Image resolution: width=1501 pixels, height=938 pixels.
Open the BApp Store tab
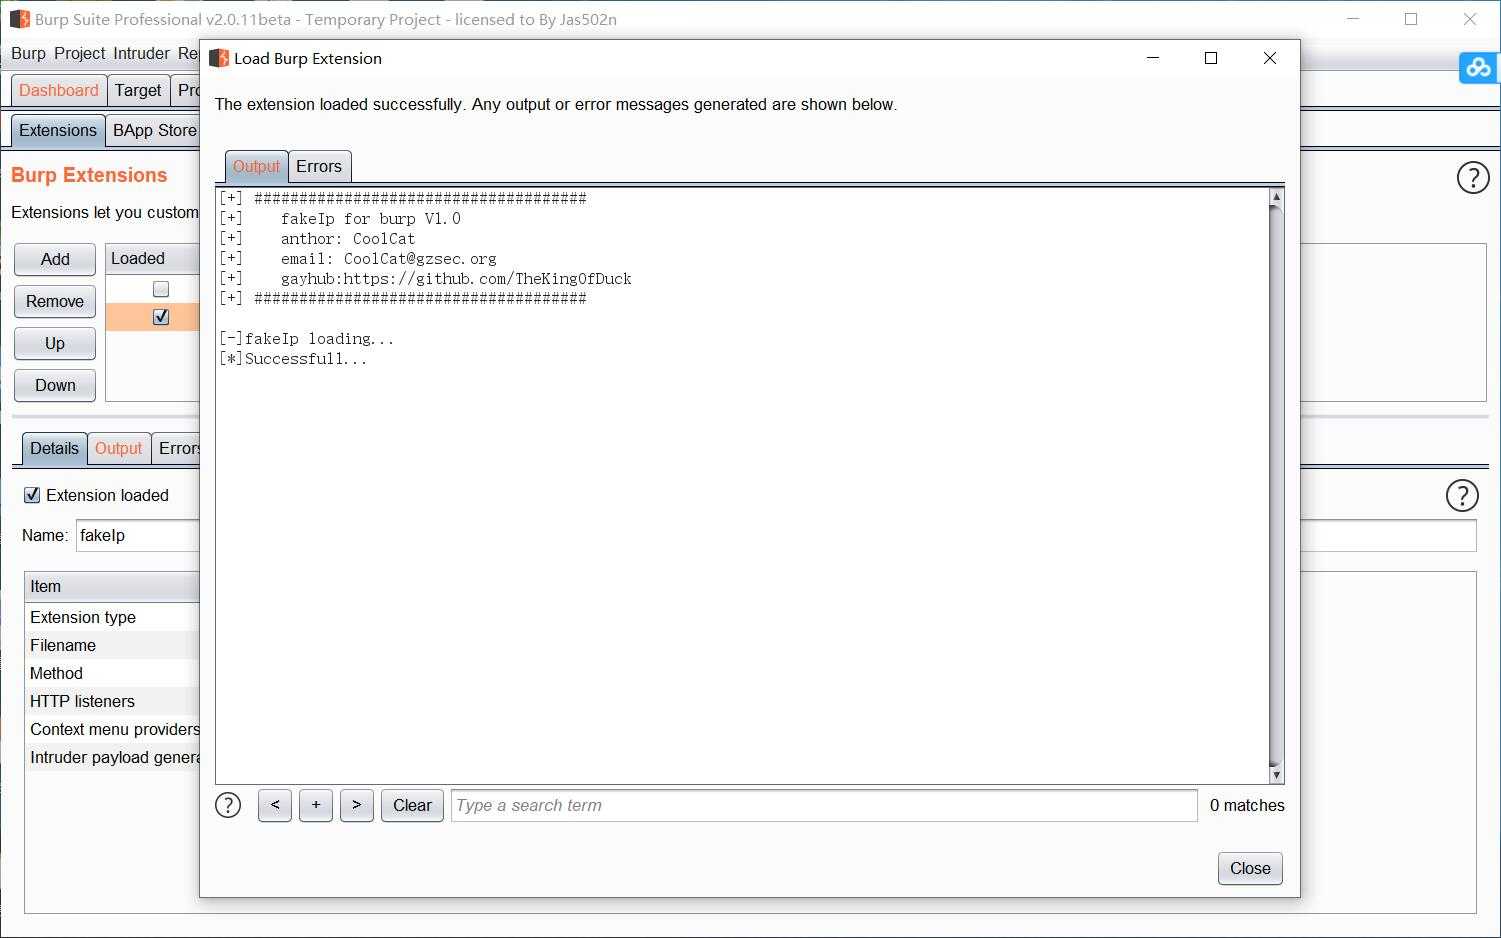click(153, 130)
